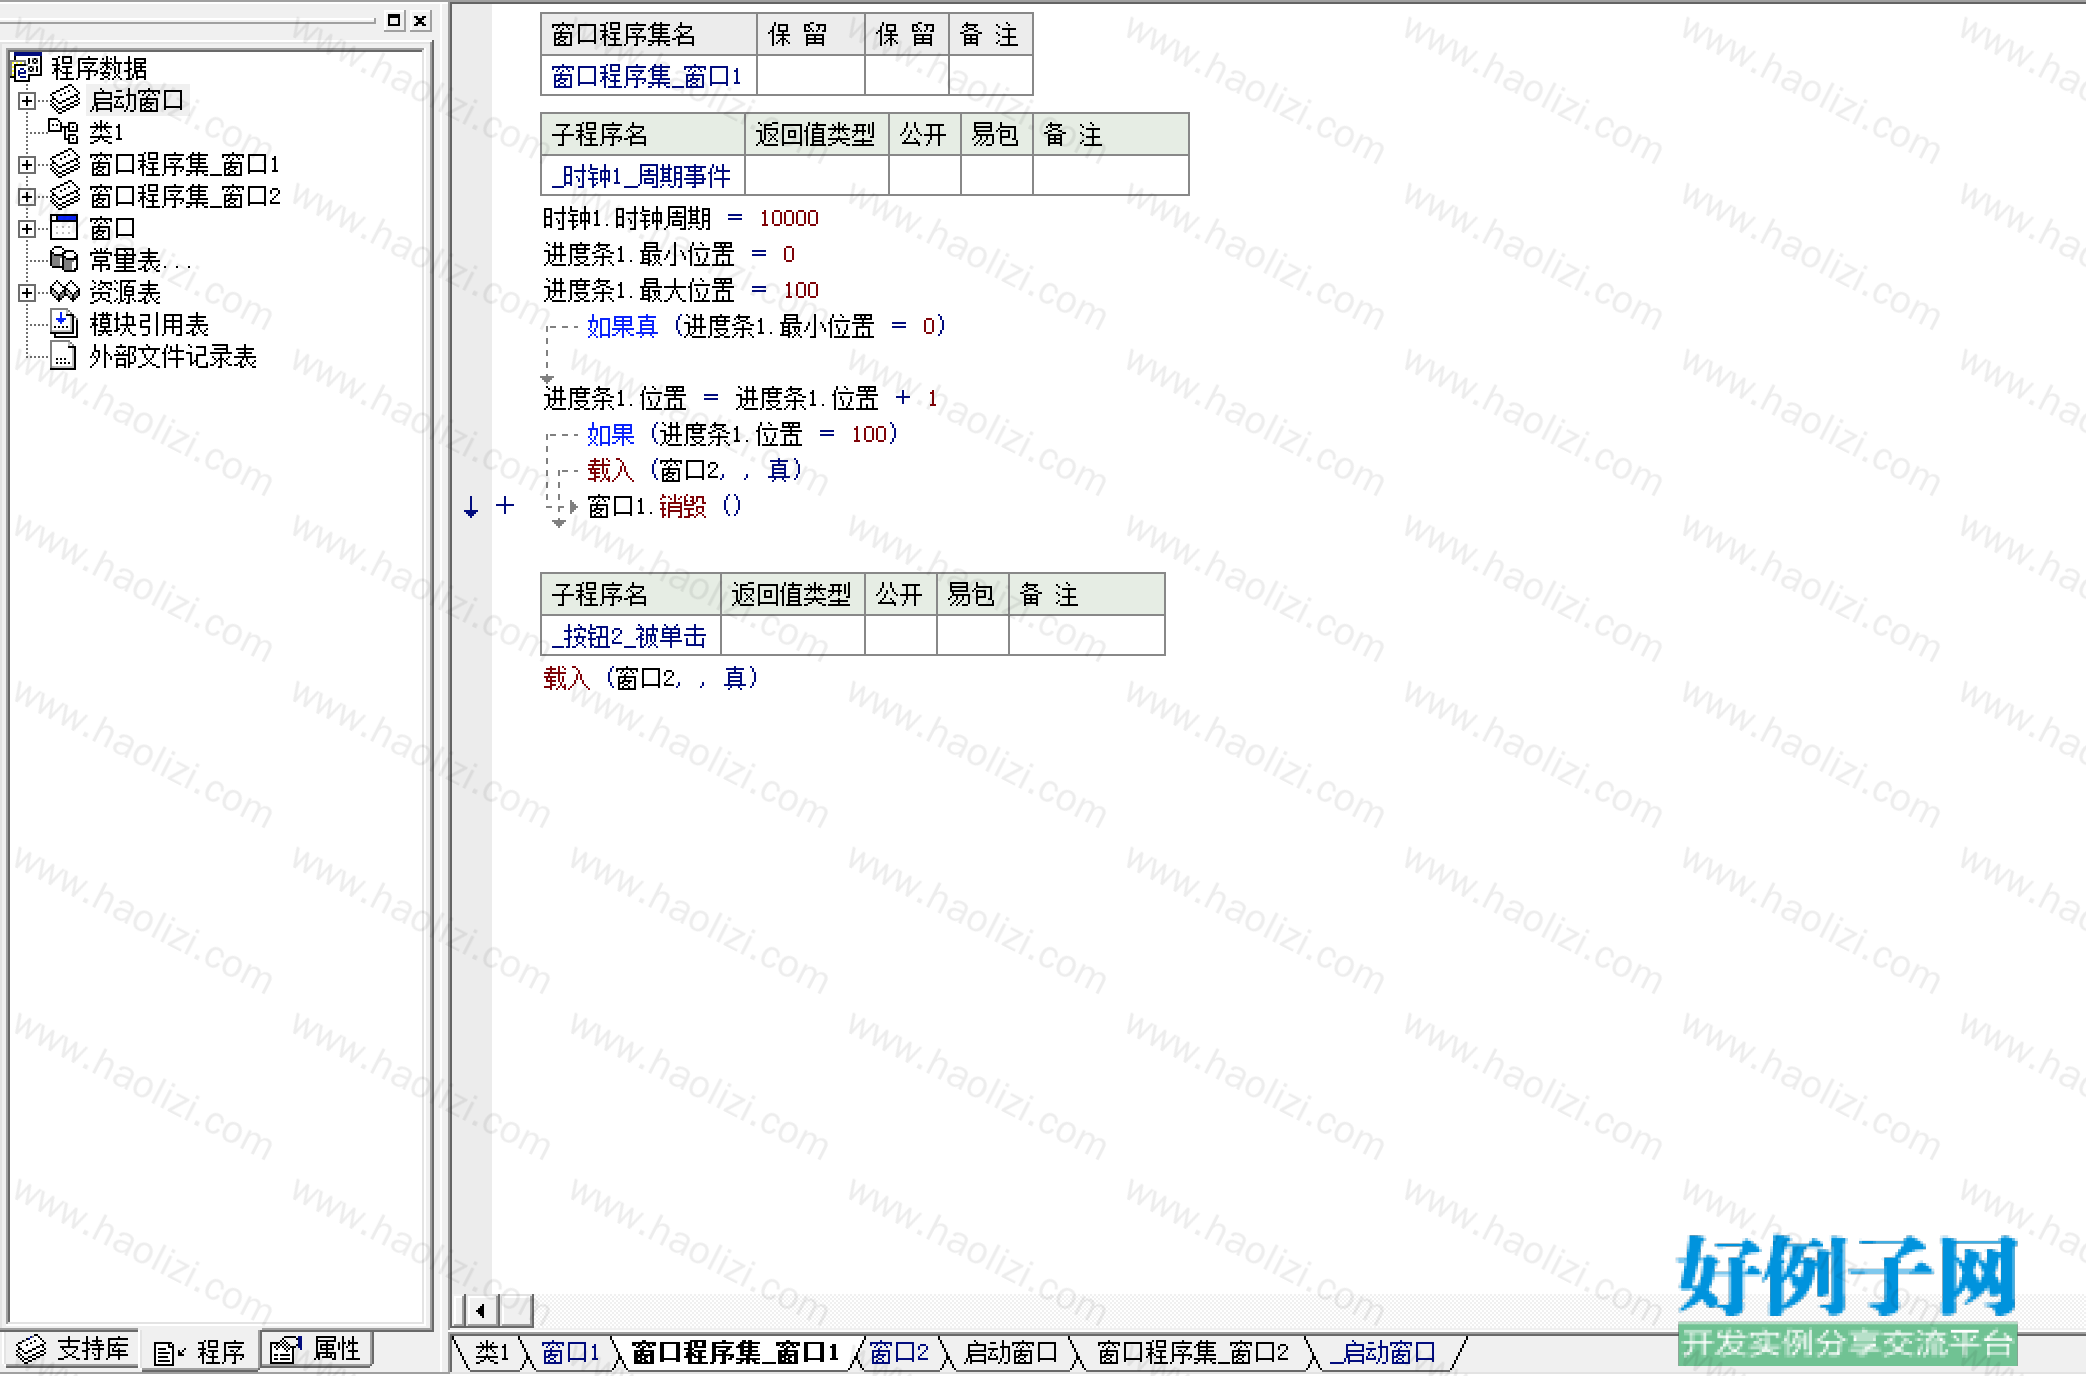Click the 如果 (进度条1.位置 = 100) line

[x=742, y=434]
